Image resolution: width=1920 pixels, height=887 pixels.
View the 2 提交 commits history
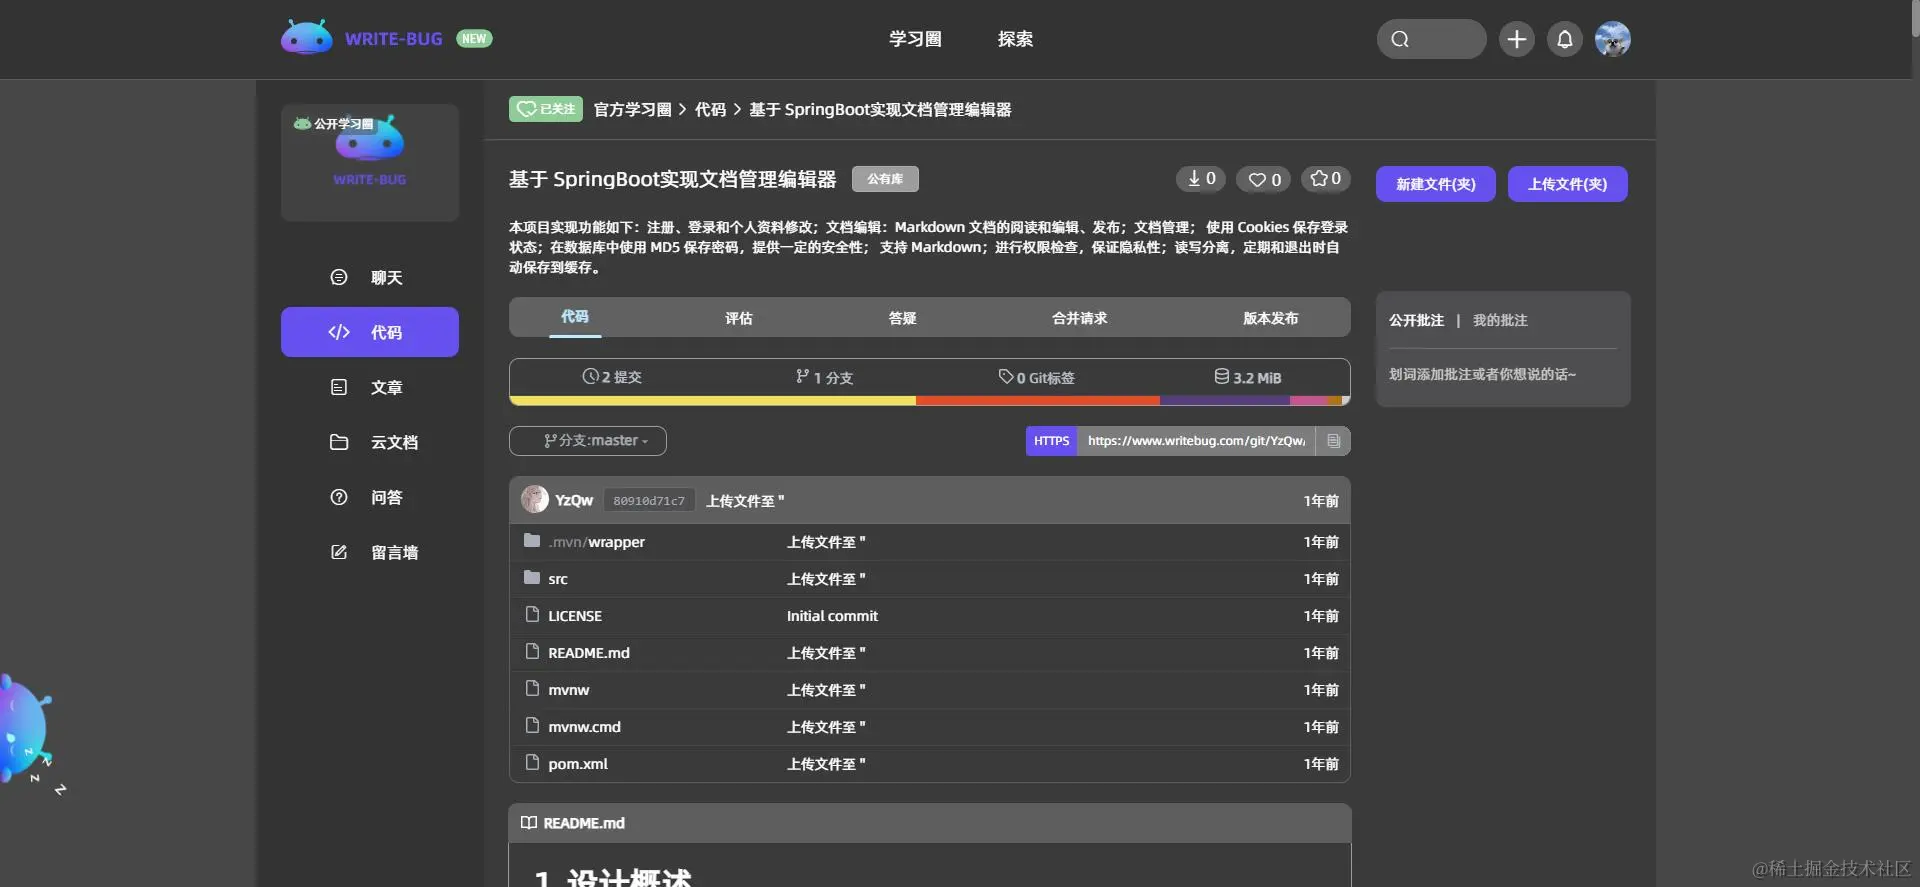click(612, 377)
